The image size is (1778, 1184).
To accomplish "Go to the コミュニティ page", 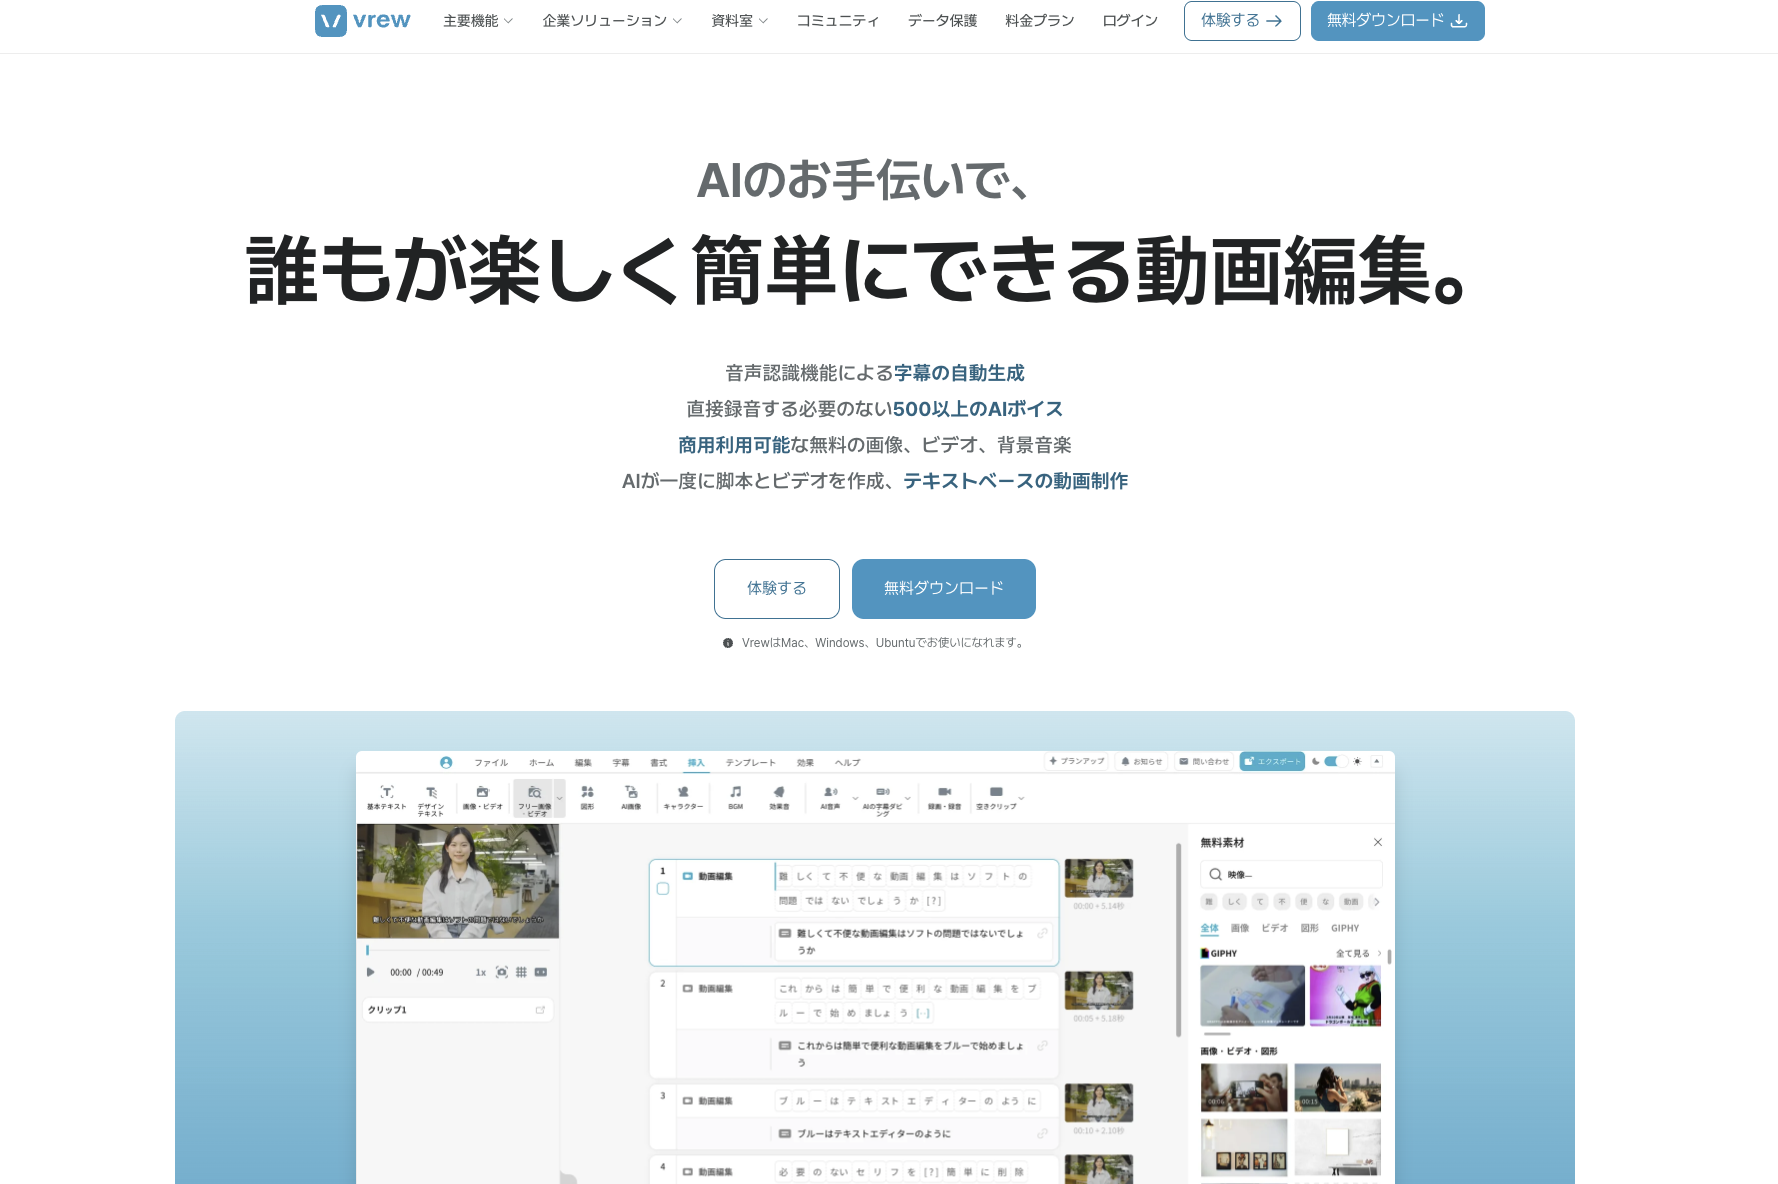I will [x=837, y=21].
